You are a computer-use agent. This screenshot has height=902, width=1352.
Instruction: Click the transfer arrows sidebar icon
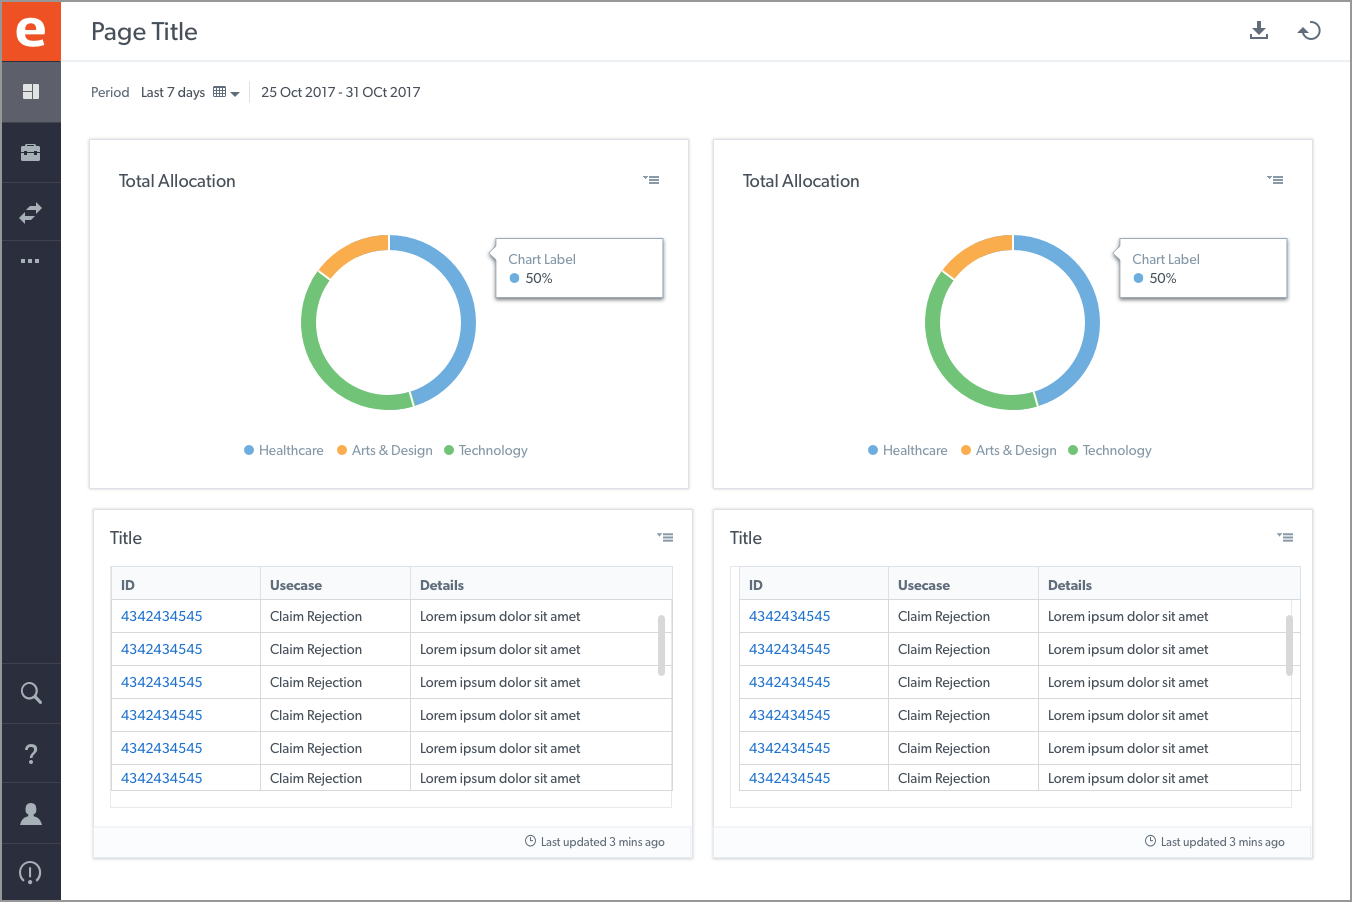click(31, 212)
